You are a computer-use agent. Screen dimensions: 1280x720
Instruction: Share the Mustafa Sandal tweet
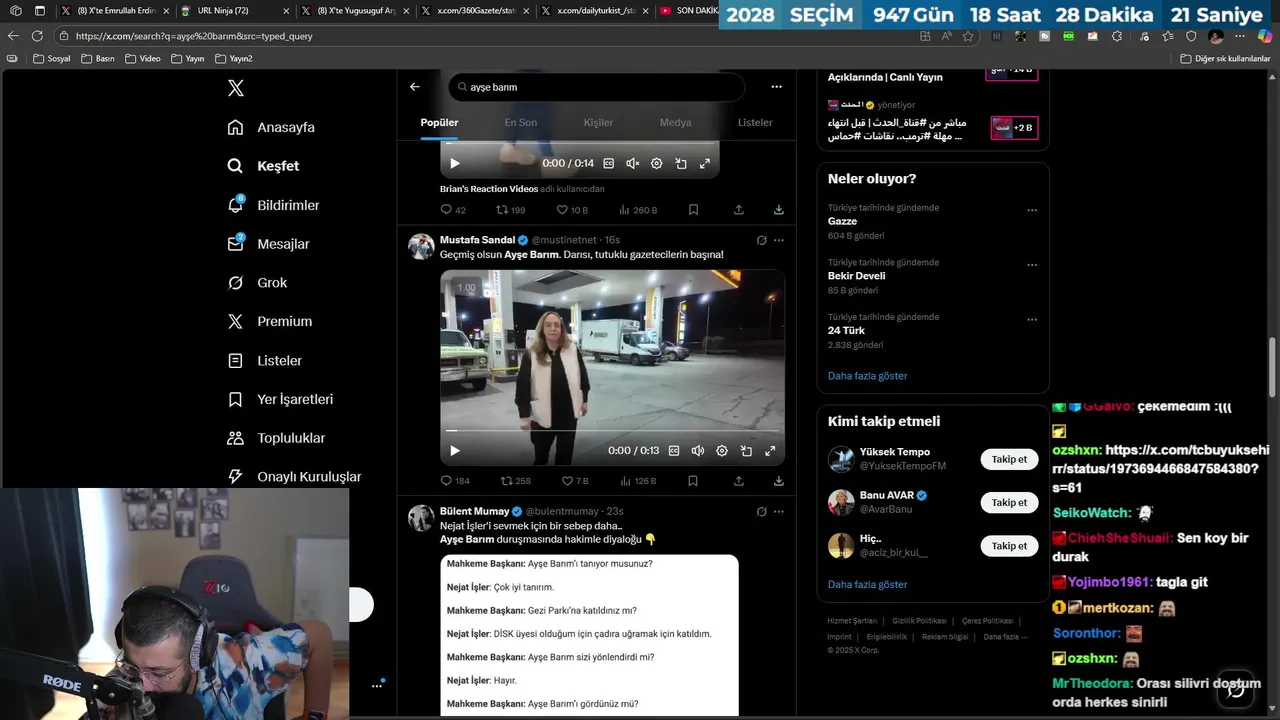(739, 481)
